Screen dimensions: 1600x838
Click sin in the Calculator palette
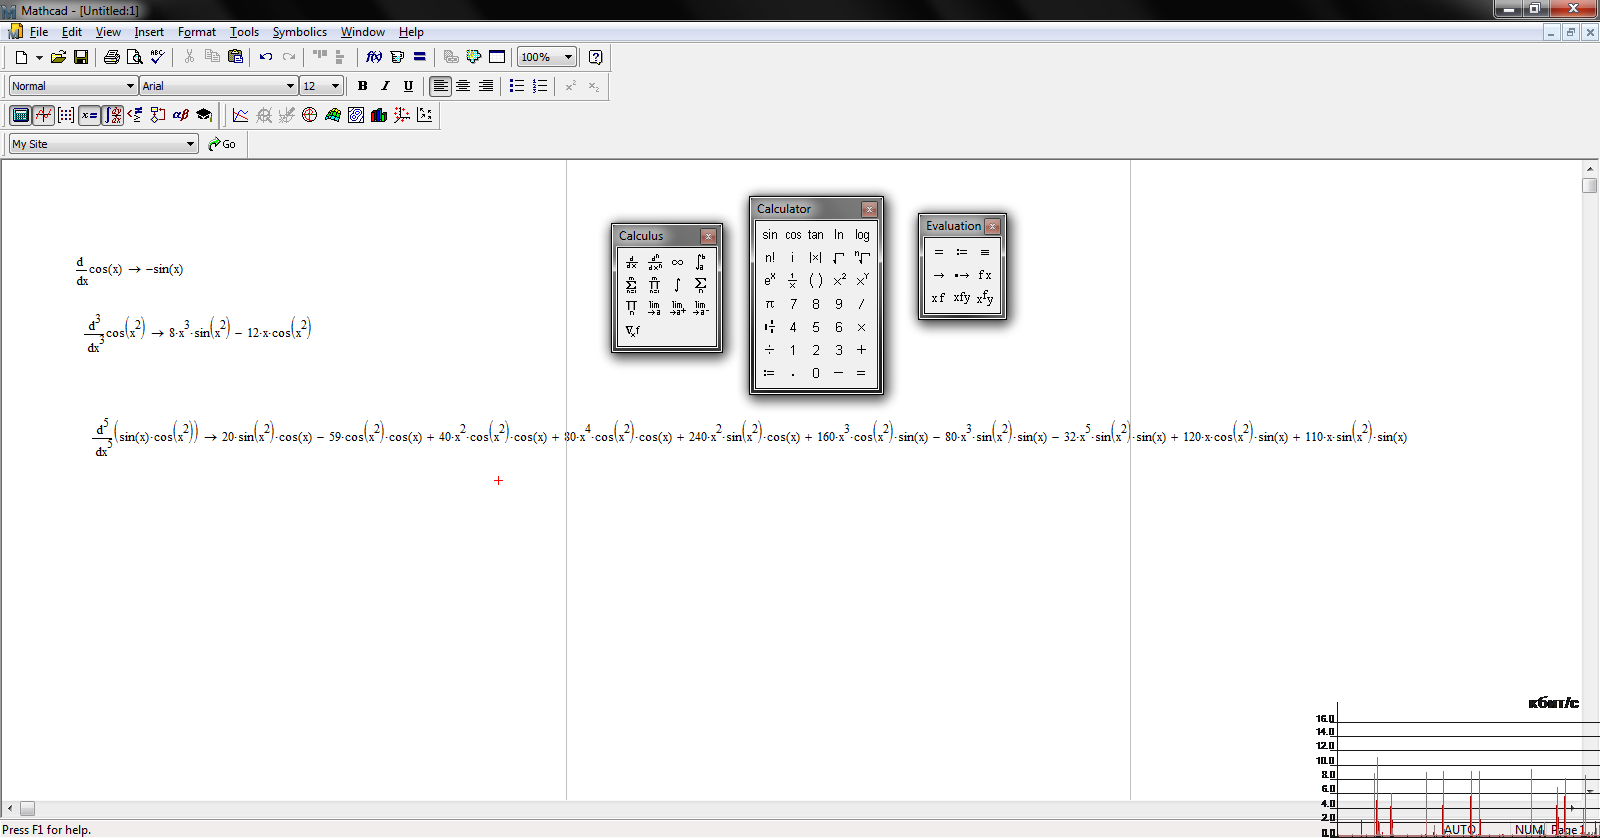[770, 235]
